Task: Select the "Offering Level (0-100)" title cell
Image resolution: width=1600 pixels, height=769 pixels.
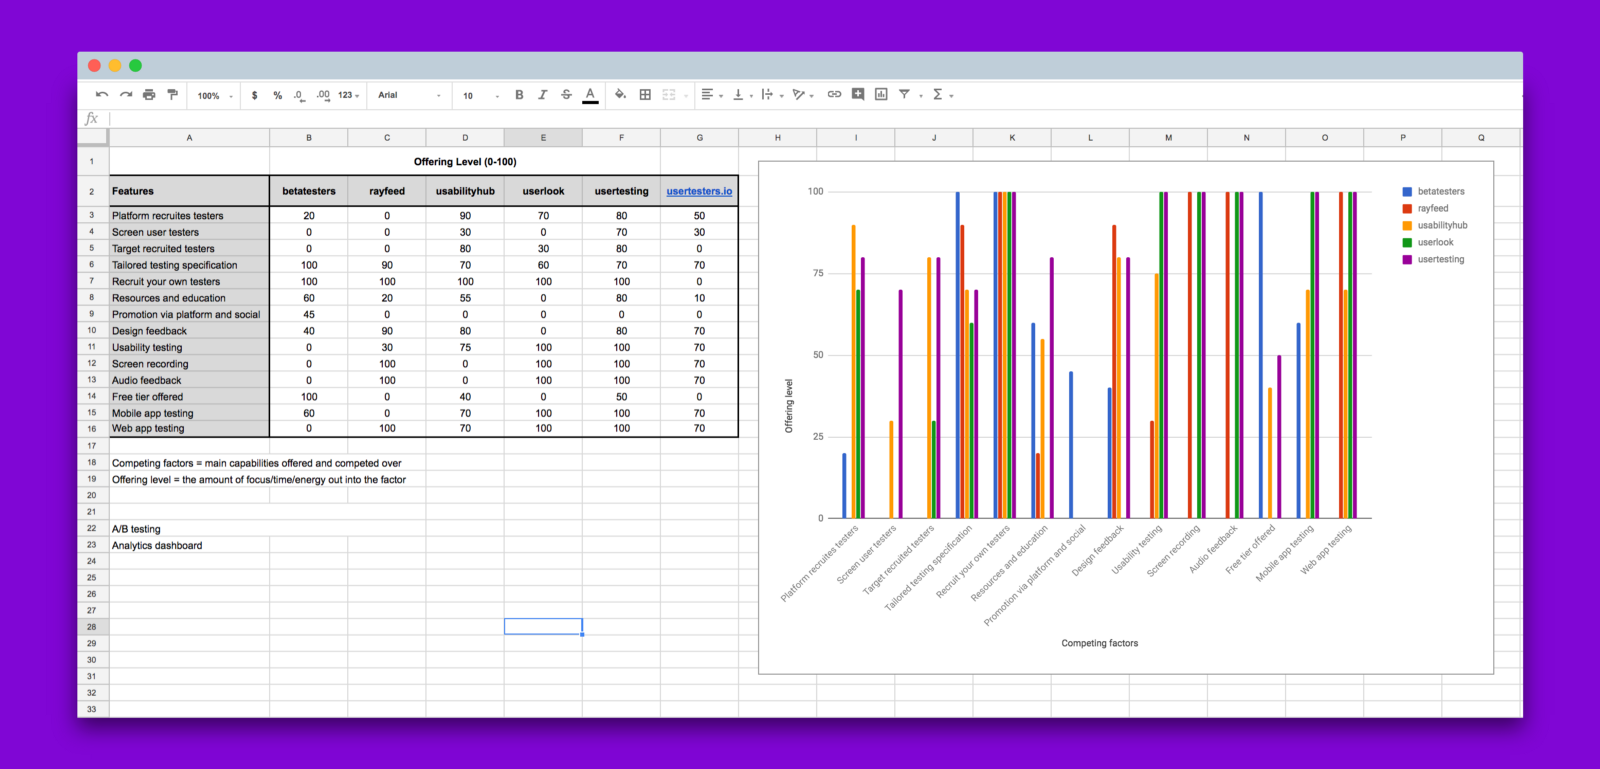Action: (x=465, y=161)
